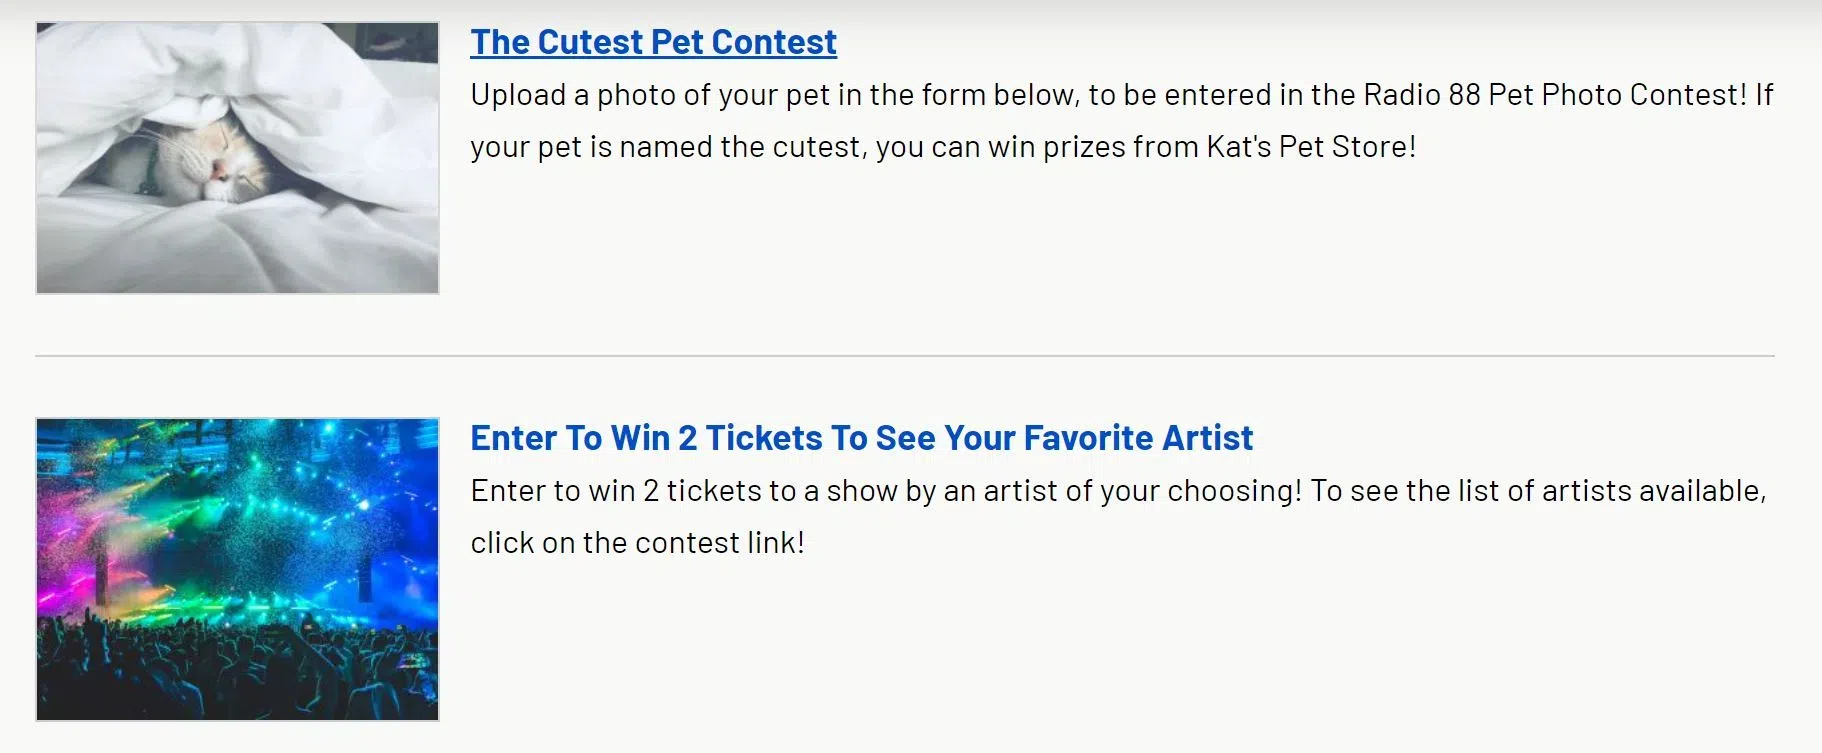This screenshot has width=1822, height=753.
Task: Click the upload photo instruction text
Action: 700,95
